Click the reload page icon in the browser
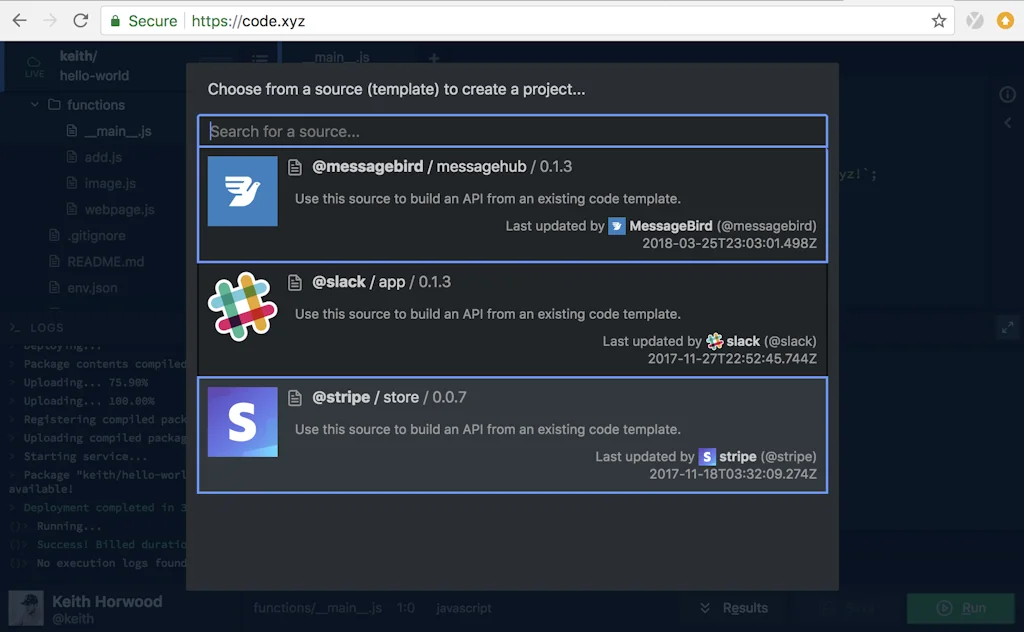The height and width of the screenshot is (632, 1024). (81, 20)
